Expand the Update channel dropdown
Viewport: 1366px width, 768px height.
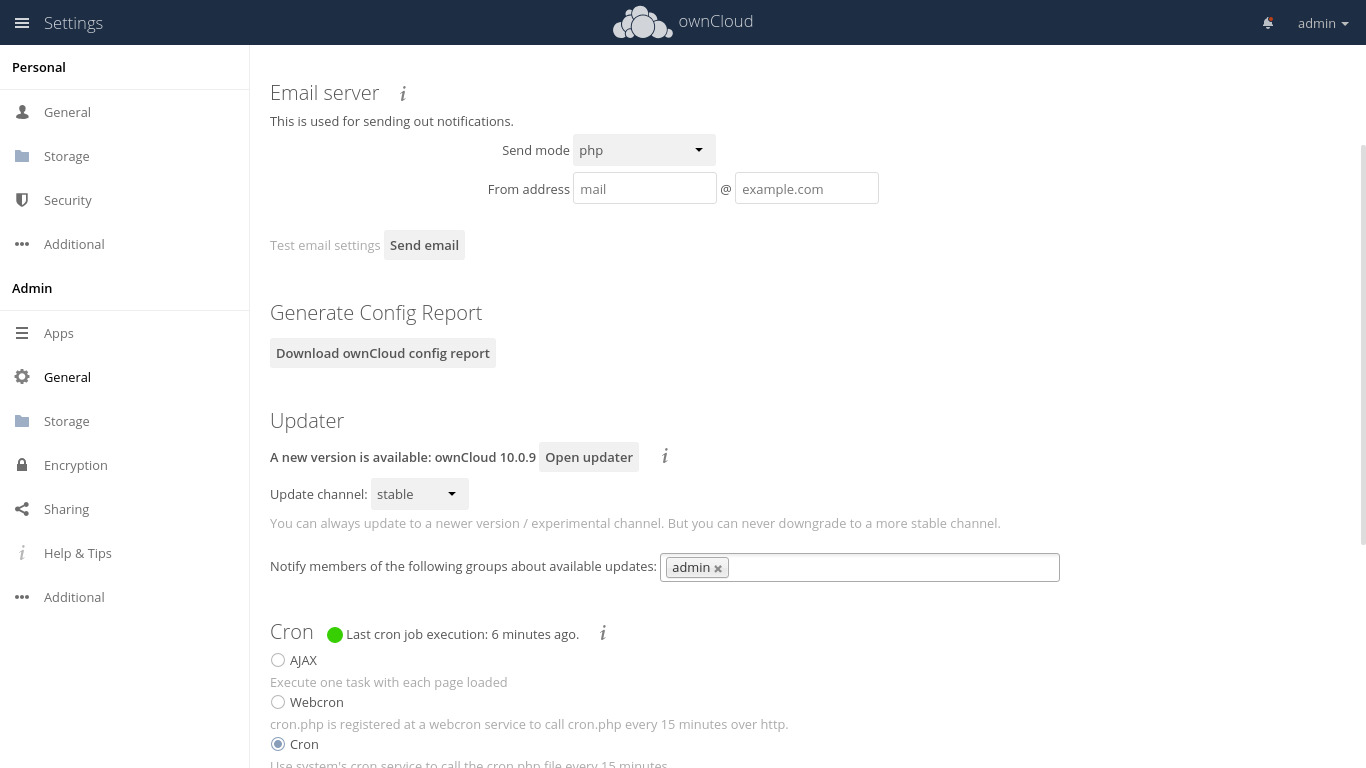coord(419,494)
